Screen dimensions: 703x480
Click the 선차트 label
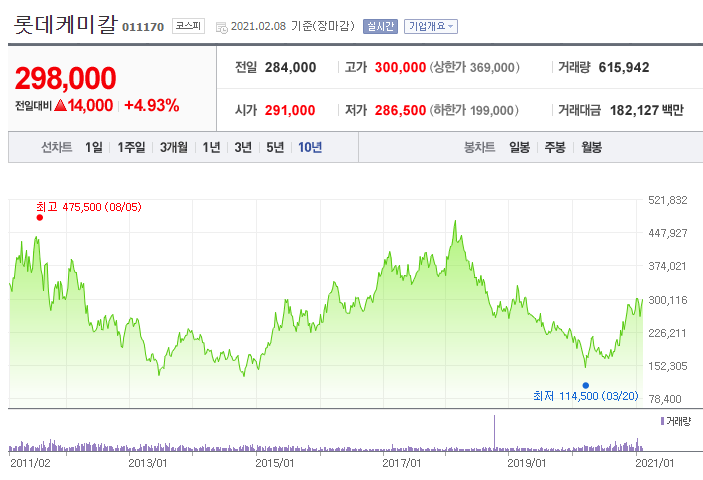click(x=56, y=147)
